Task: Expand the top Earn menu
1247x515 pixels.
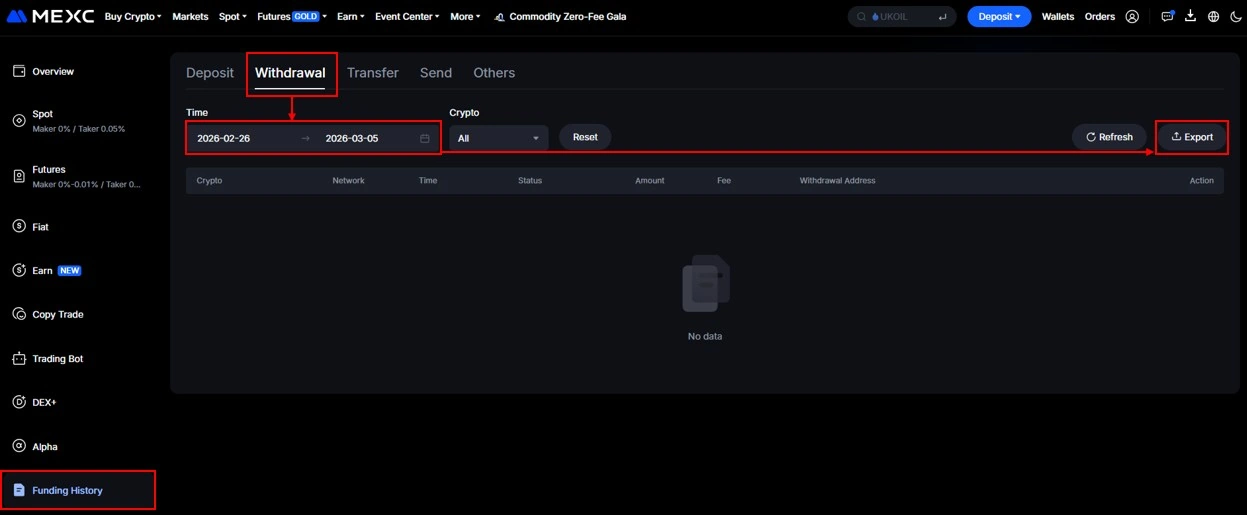Action: pyautogui.click(x=351, y=17)
